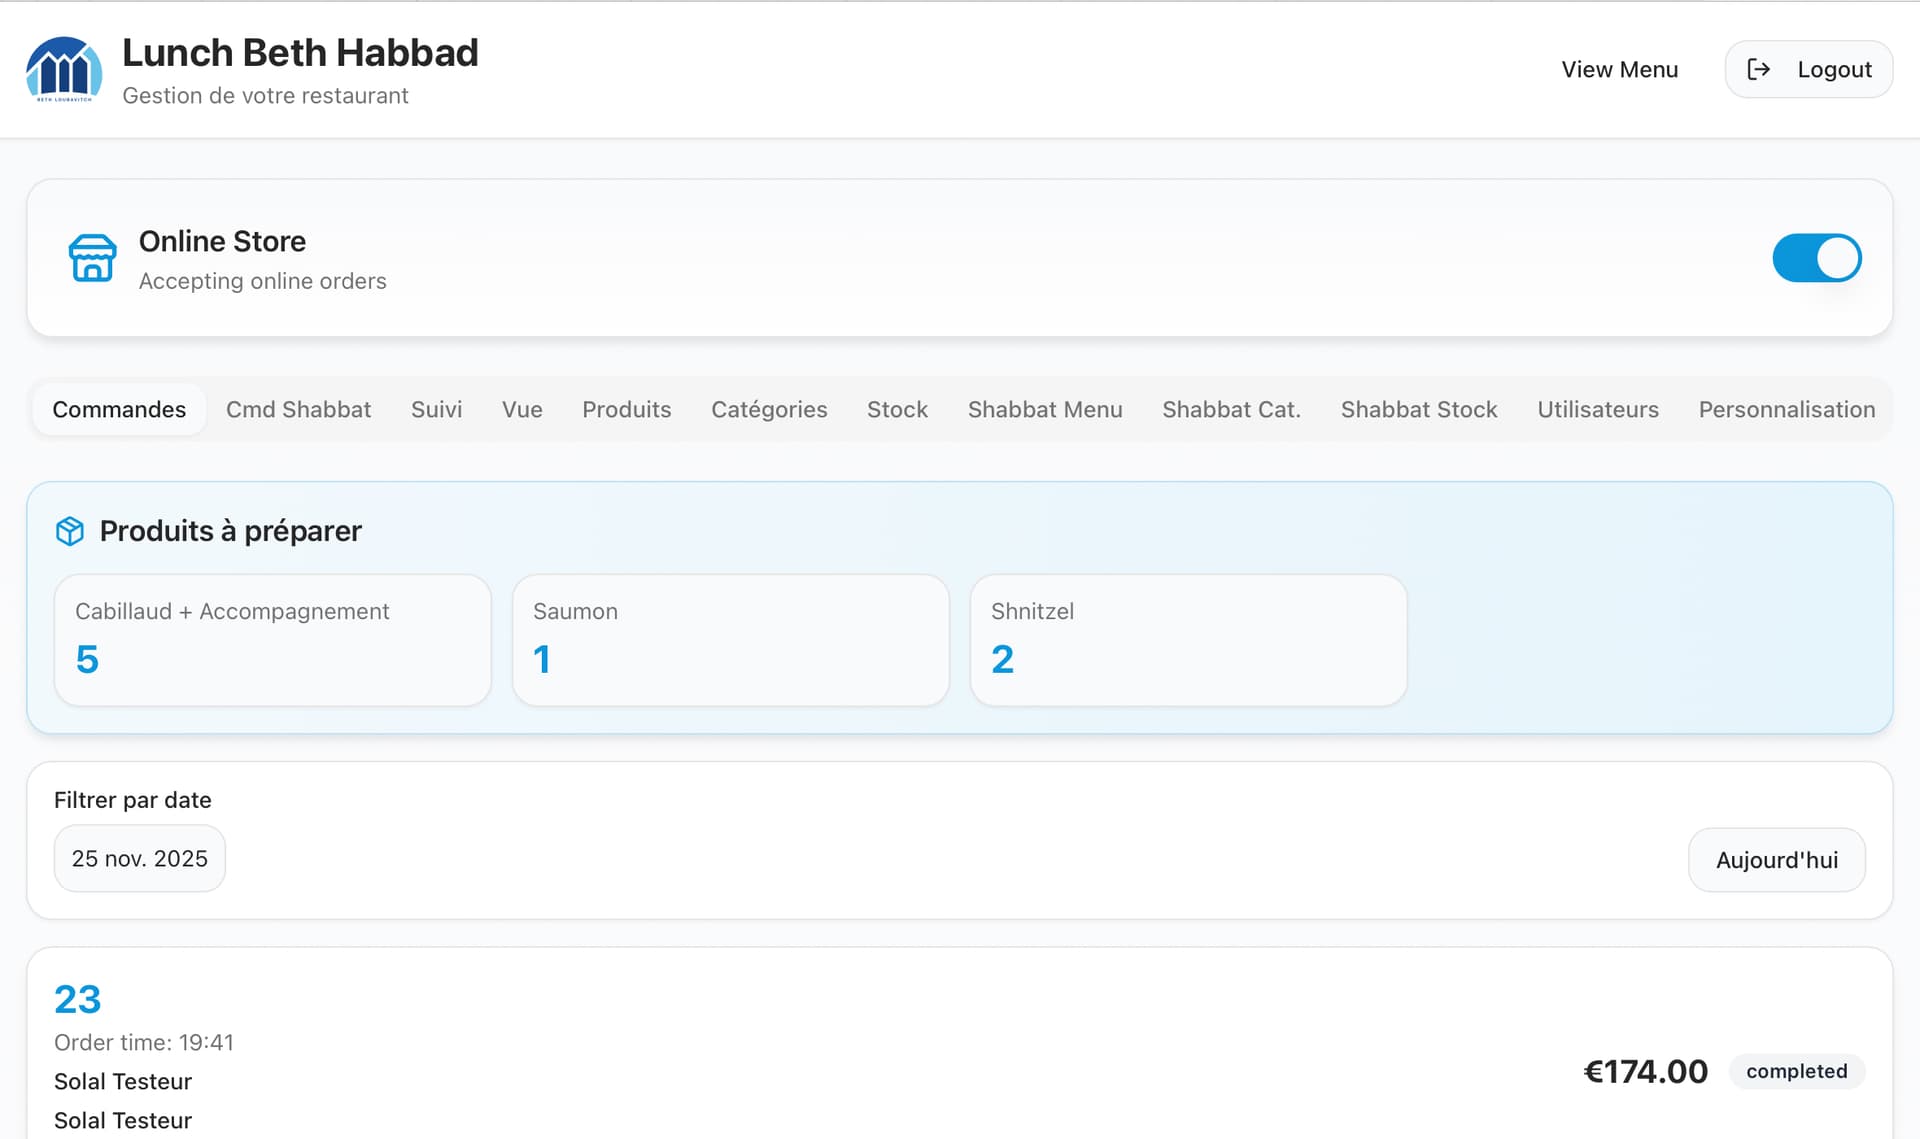Switch to the Cmd Shabbat tab
Image resolution: width=1920 pixels, height=1139 pixels.
click(x=298, y=409)
